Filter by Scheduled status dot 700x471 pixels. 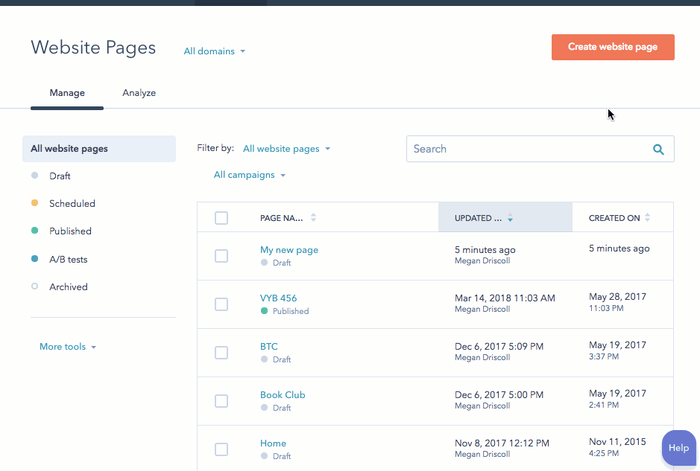[x=34, y=203]
